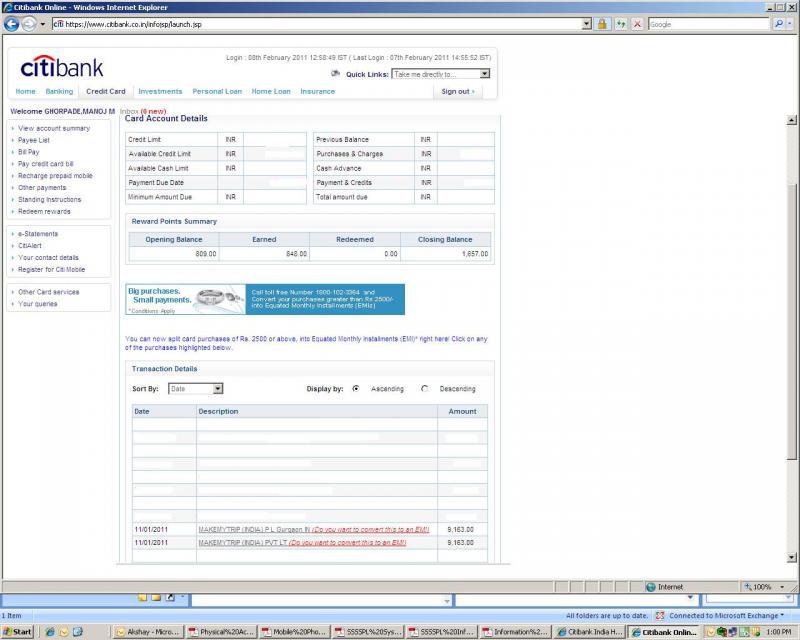
Task: Click the address bar URL field
Action: tap(317, 24)
